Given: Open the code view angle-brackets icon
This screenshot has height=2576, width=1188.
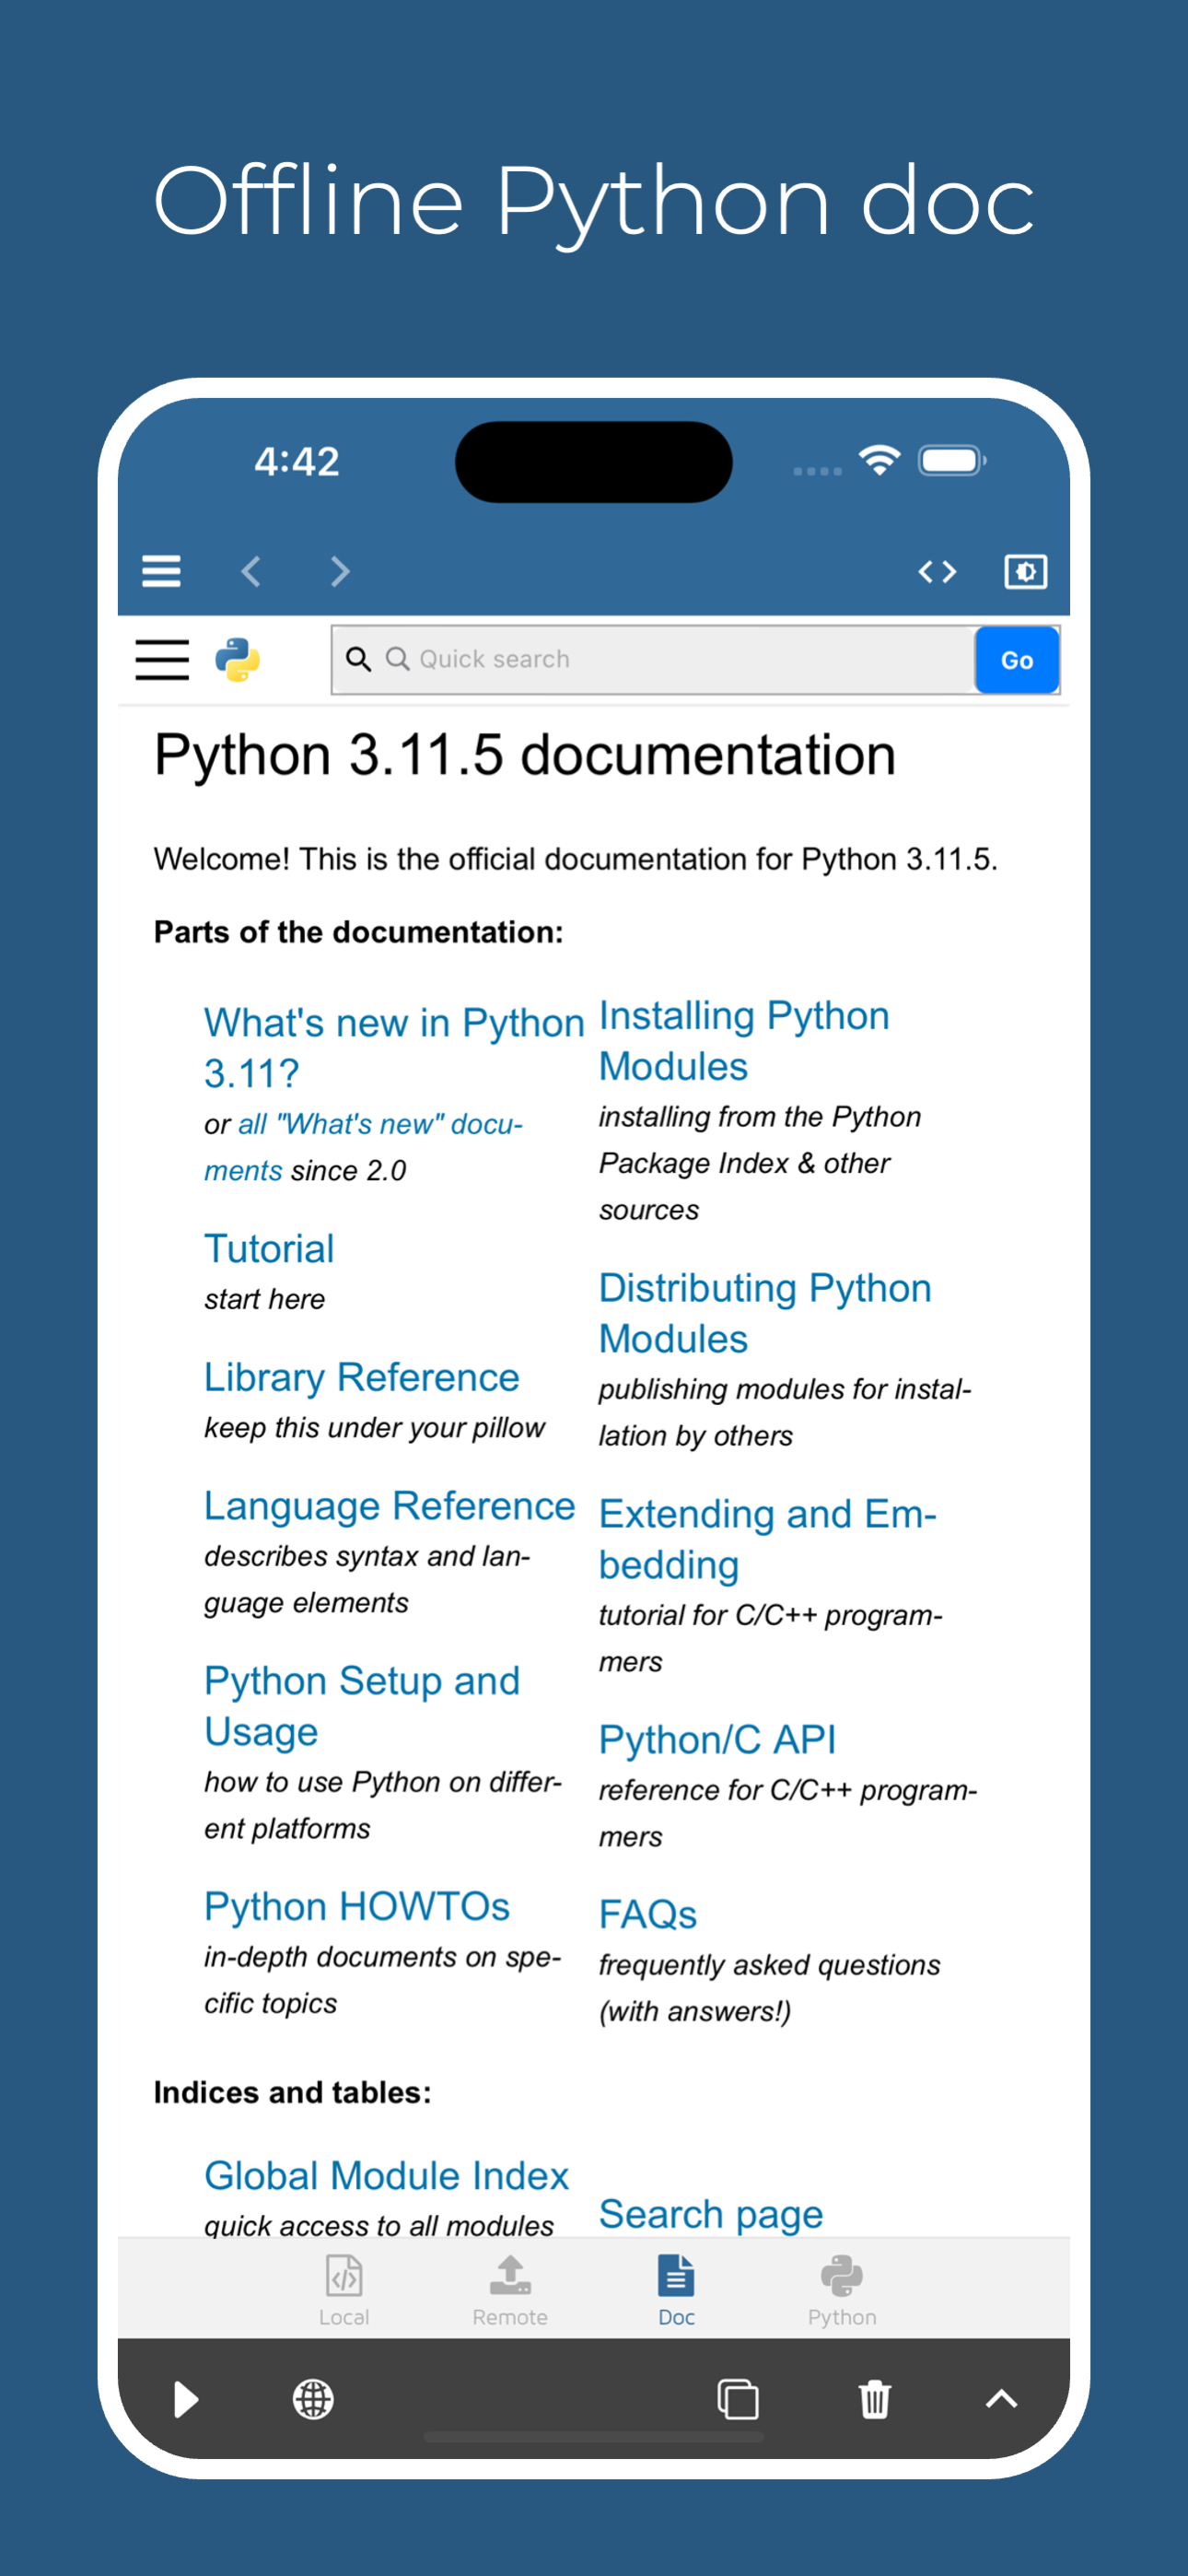Looking at the screenshot, I should click(x=937, y=571).
